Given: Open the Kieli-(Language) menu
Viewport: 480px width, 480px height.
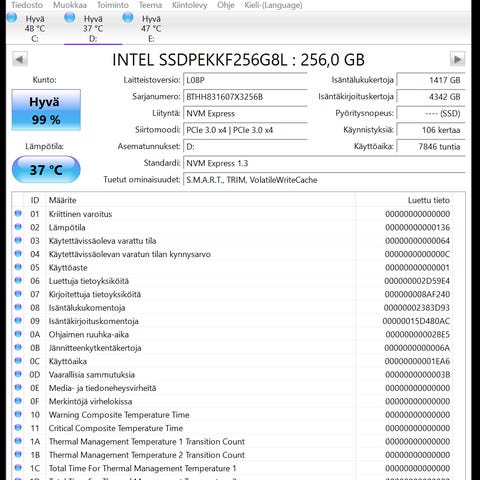Looking at the screenshot, I should [x=274, y=5].
